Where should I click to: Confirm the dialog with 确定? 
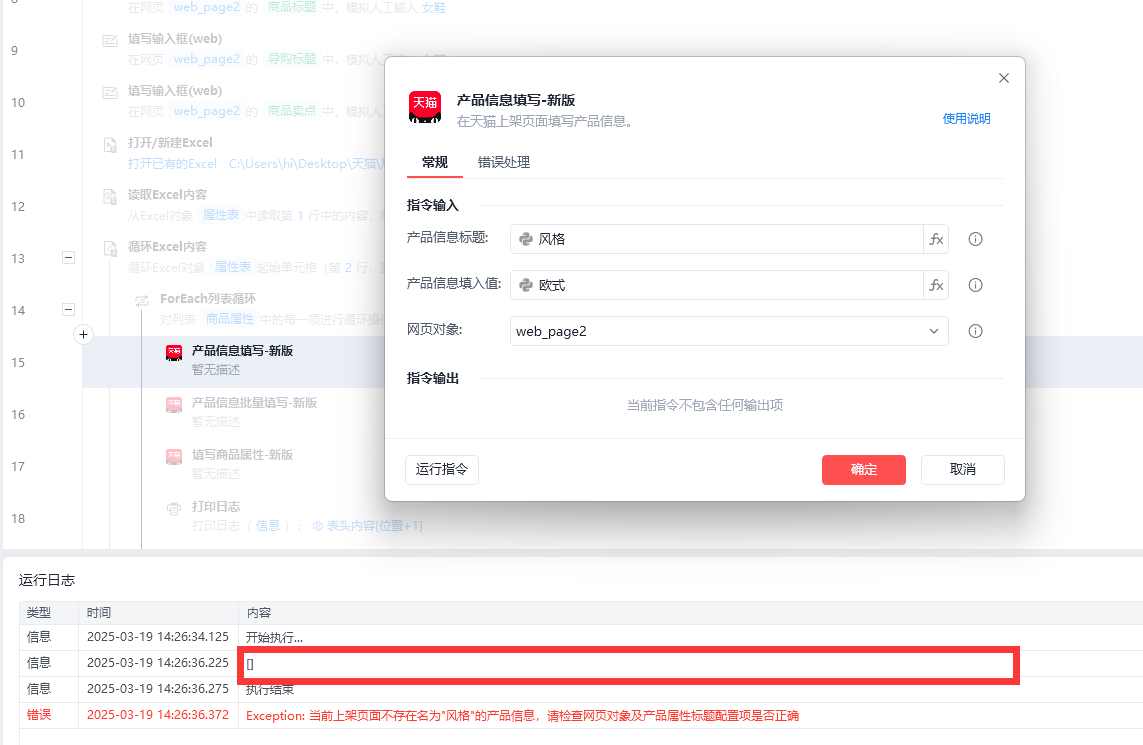pyautogui.click(x=864, y=470)
